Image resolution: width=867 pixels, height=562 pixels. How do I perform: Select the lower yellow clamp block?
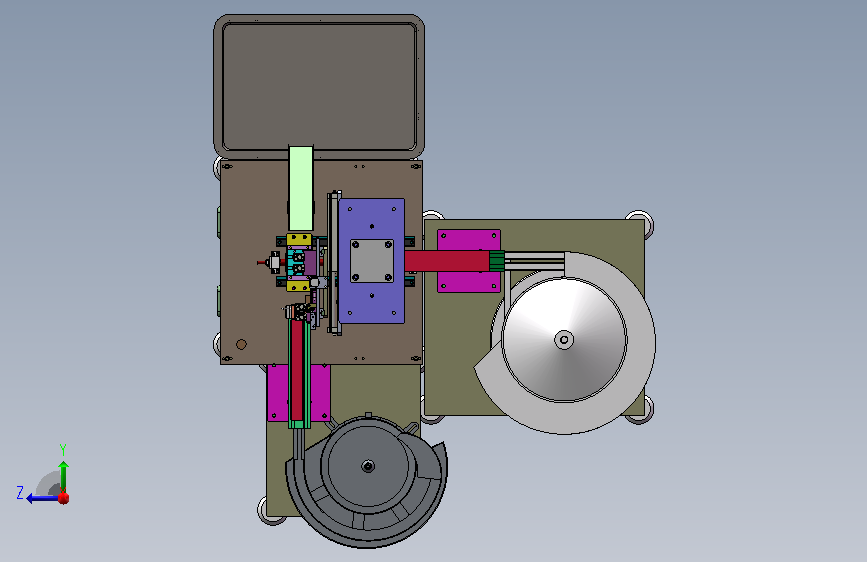coord(298,285)
